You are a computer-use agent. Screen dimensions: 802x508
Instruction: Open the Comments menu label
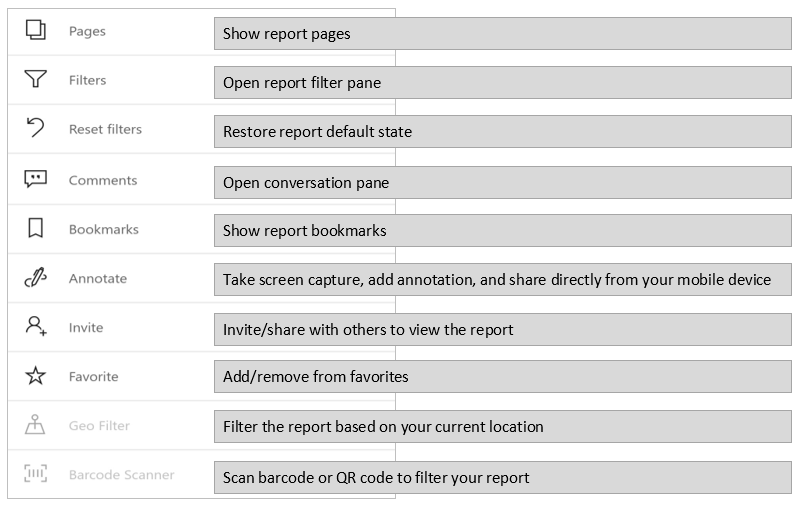[x=103, y=180]
